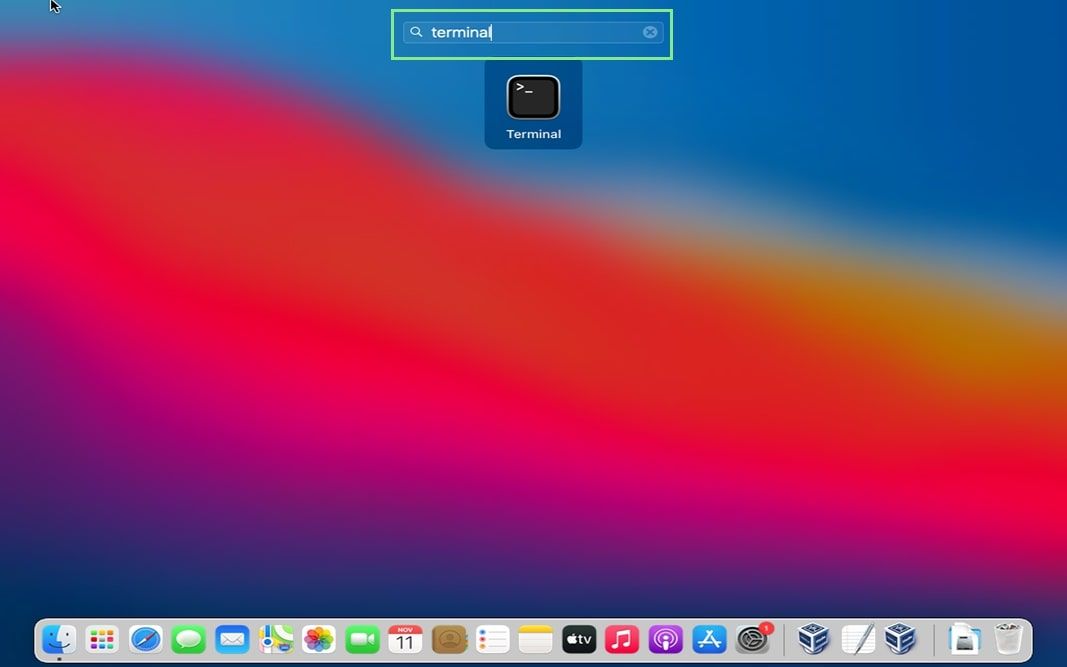
Task: Open the Podcasts app
Action: point(665,639)
